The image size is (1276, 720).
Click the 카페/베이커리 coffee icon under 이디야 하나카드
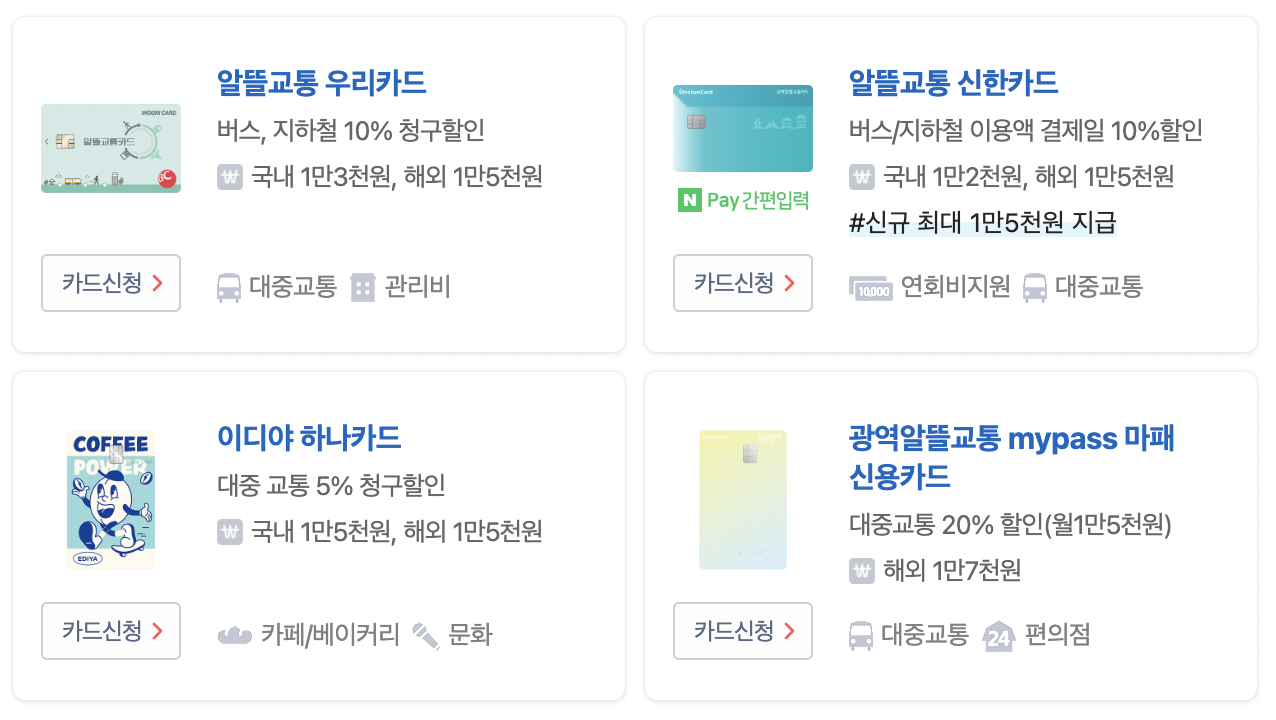pyautogui.click(x=234, y=634)
